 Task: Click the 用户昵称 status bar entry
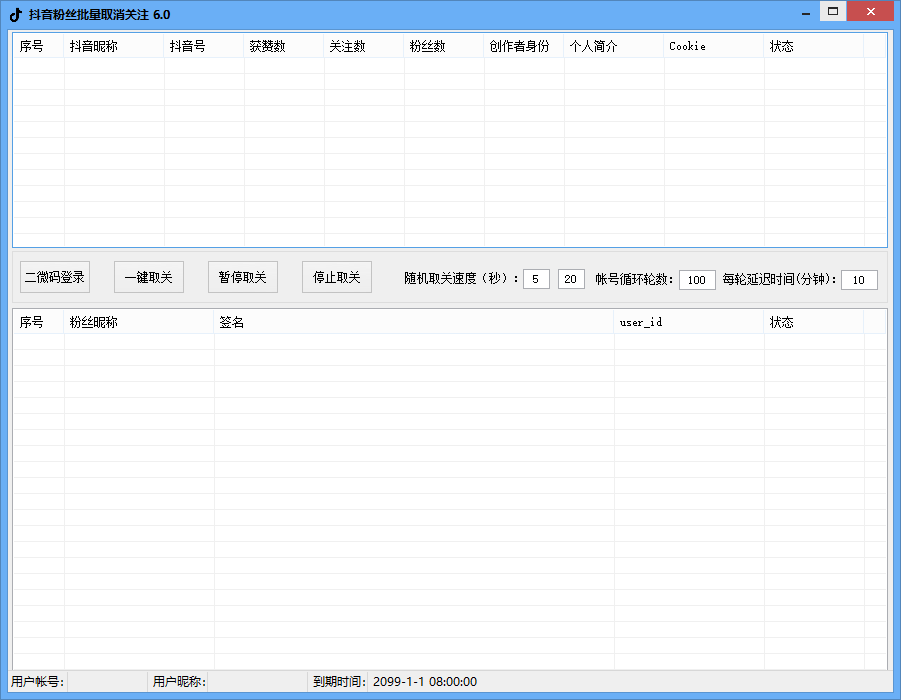pos(179,682)
